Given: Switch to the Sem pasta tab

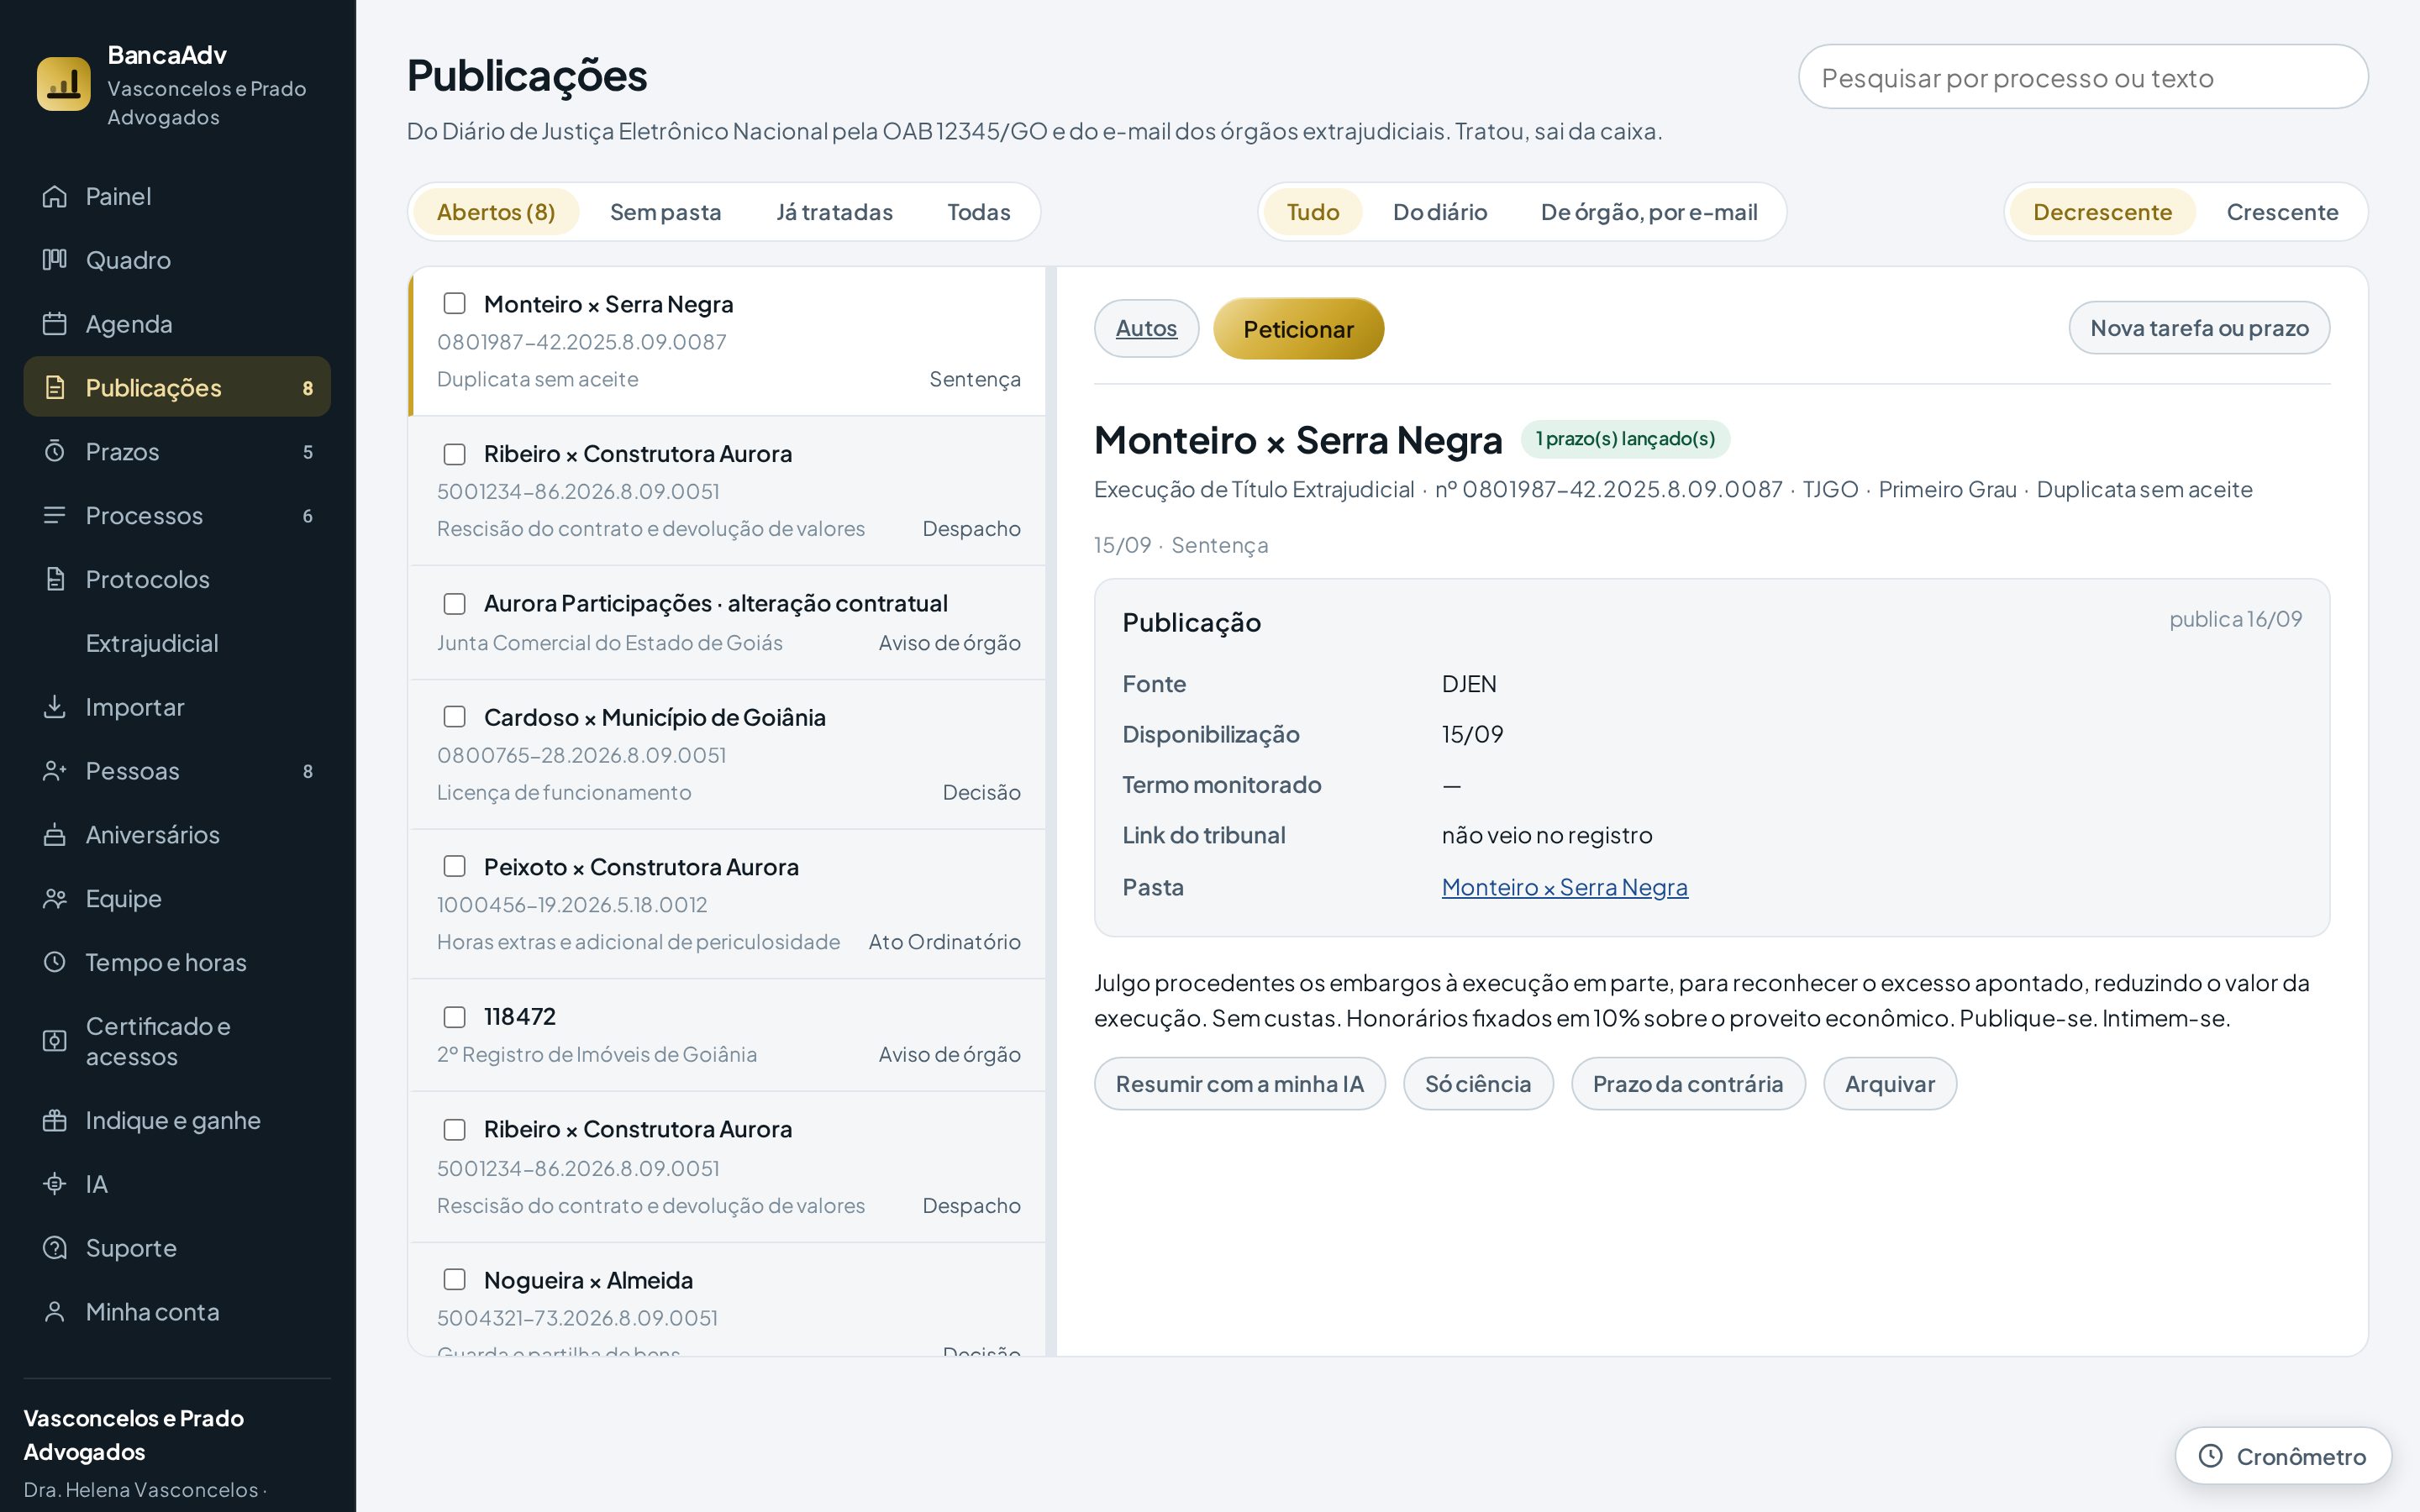Looking at the screenshot, I should tap(665, 212).
